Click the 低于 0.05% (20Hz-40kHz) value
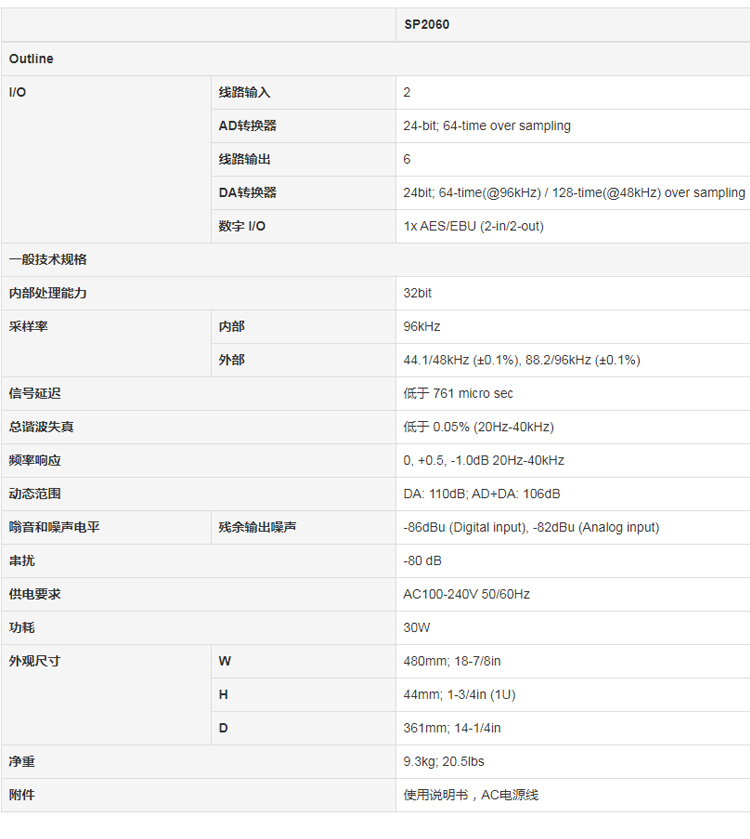Screen dimensions: 750x839 (479, 427)
